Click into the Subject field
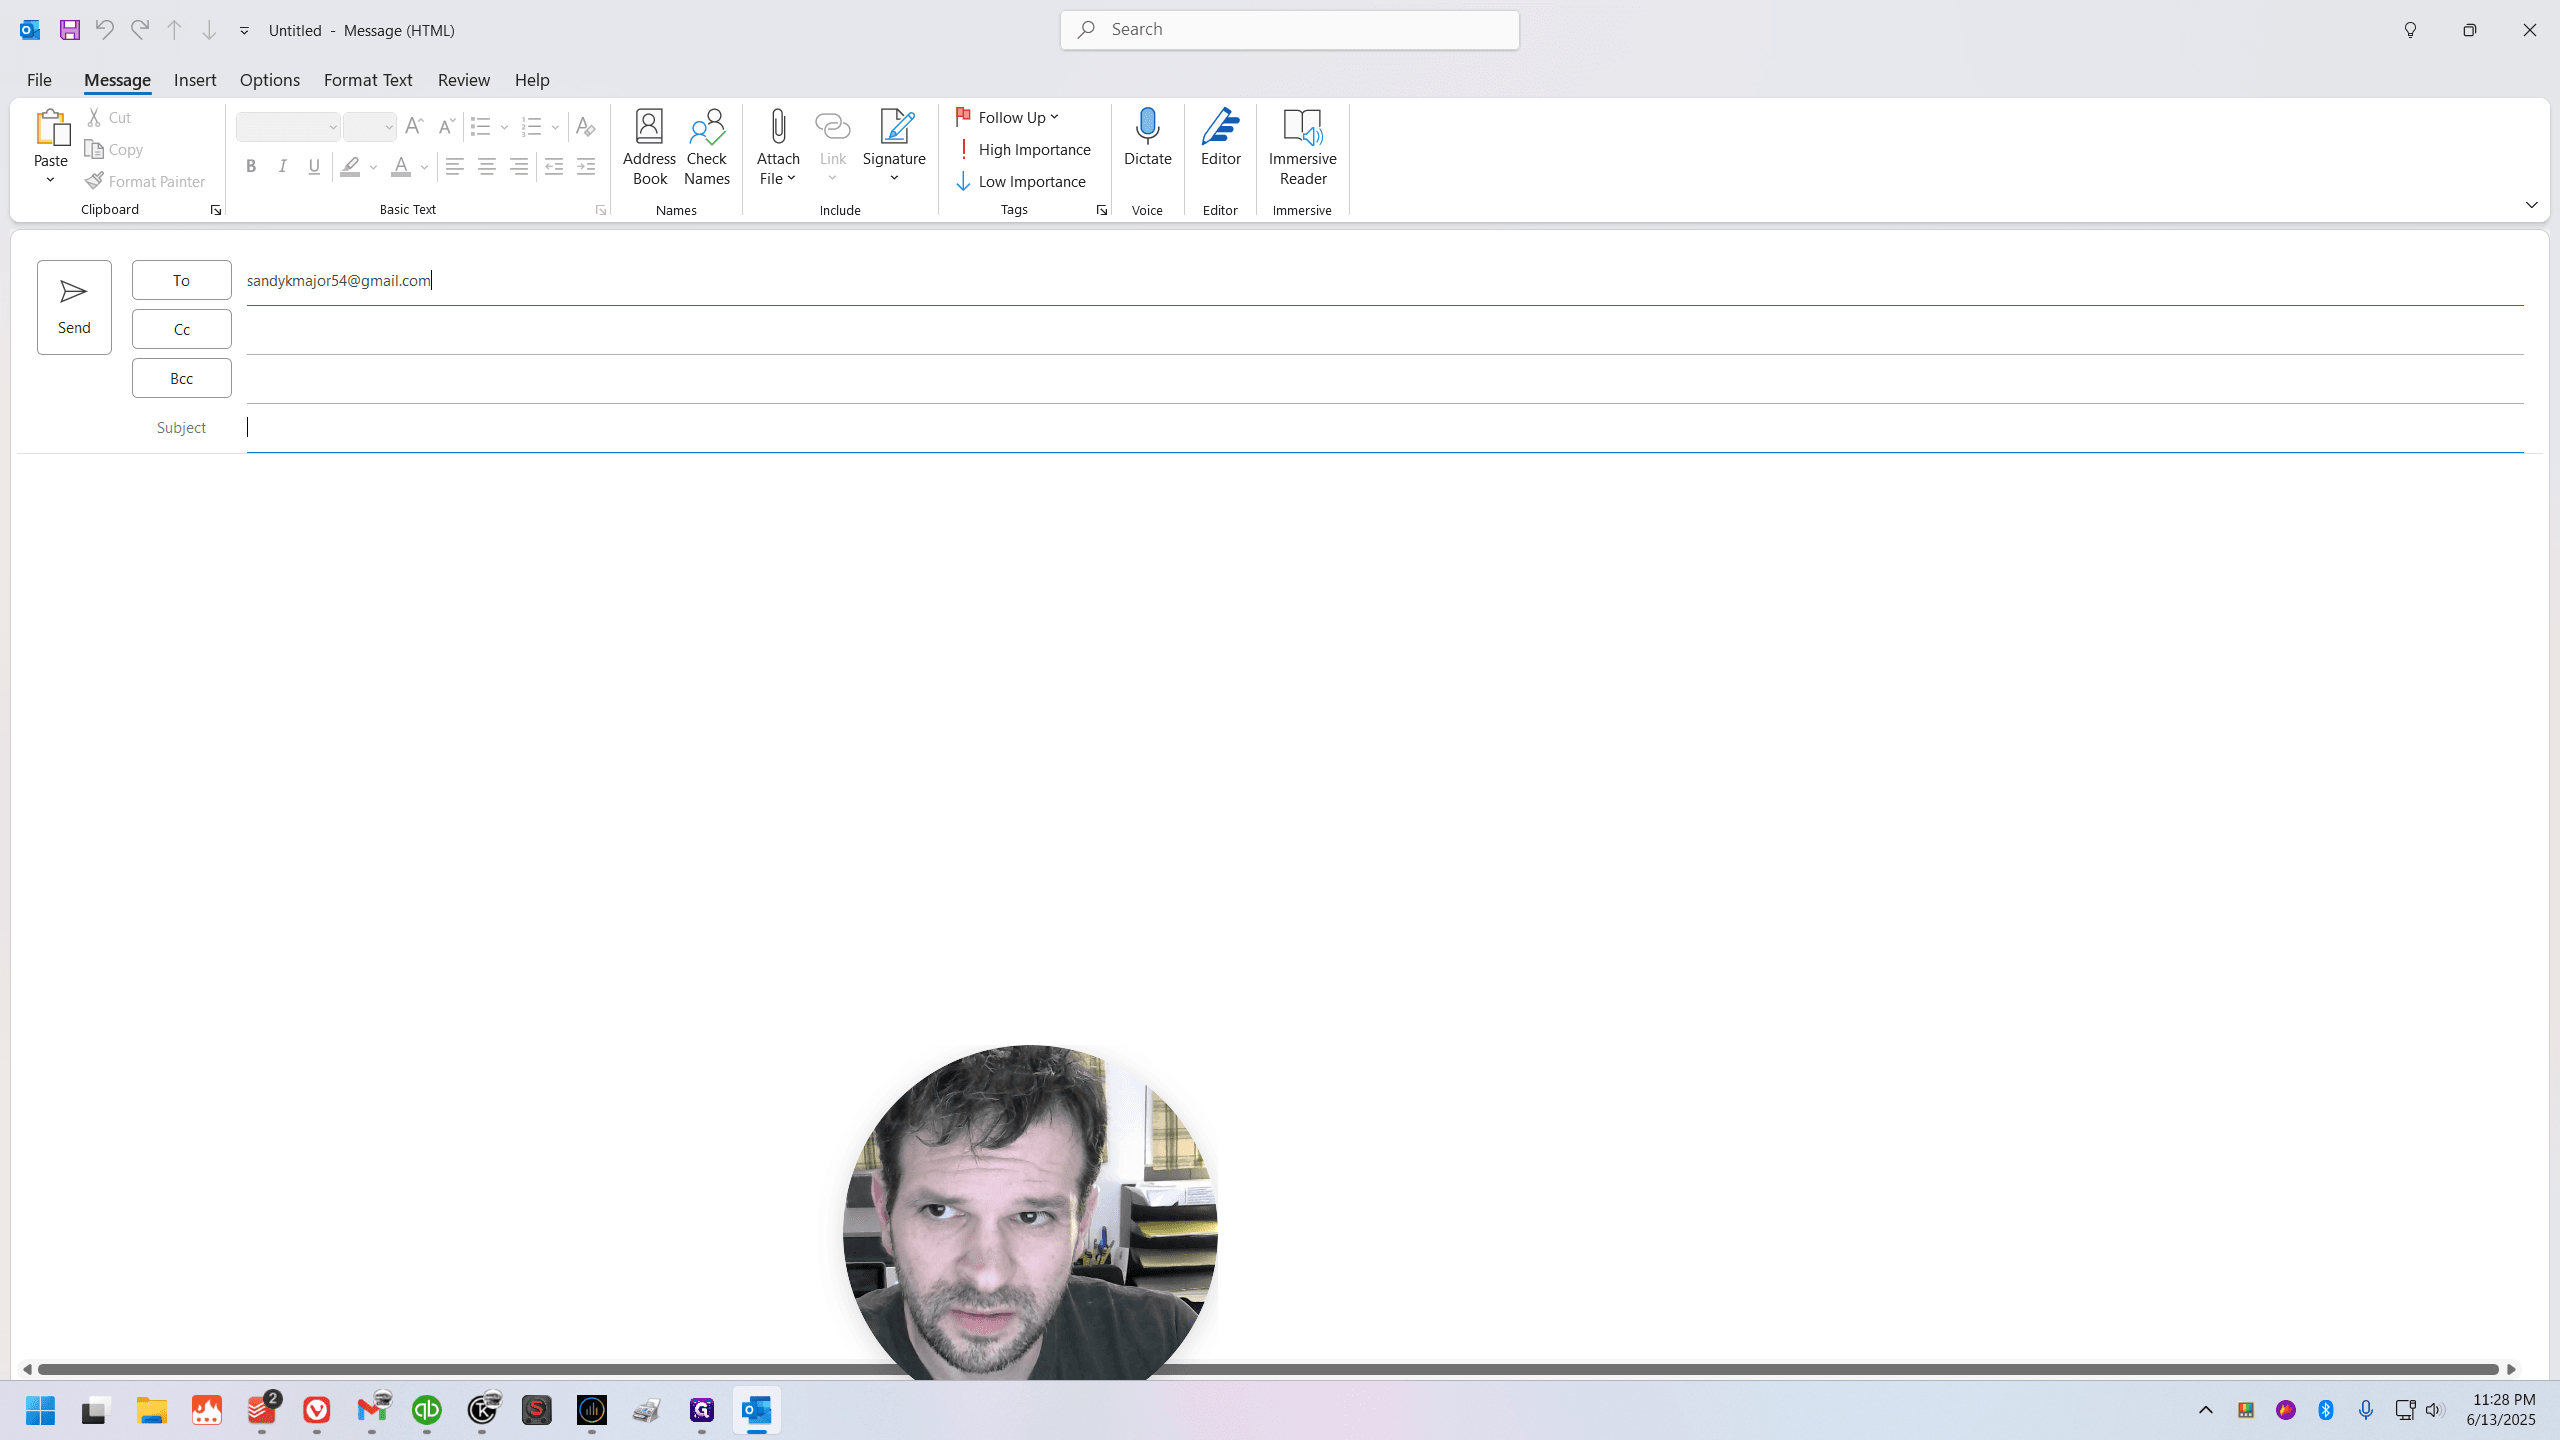 (1385, 428)
